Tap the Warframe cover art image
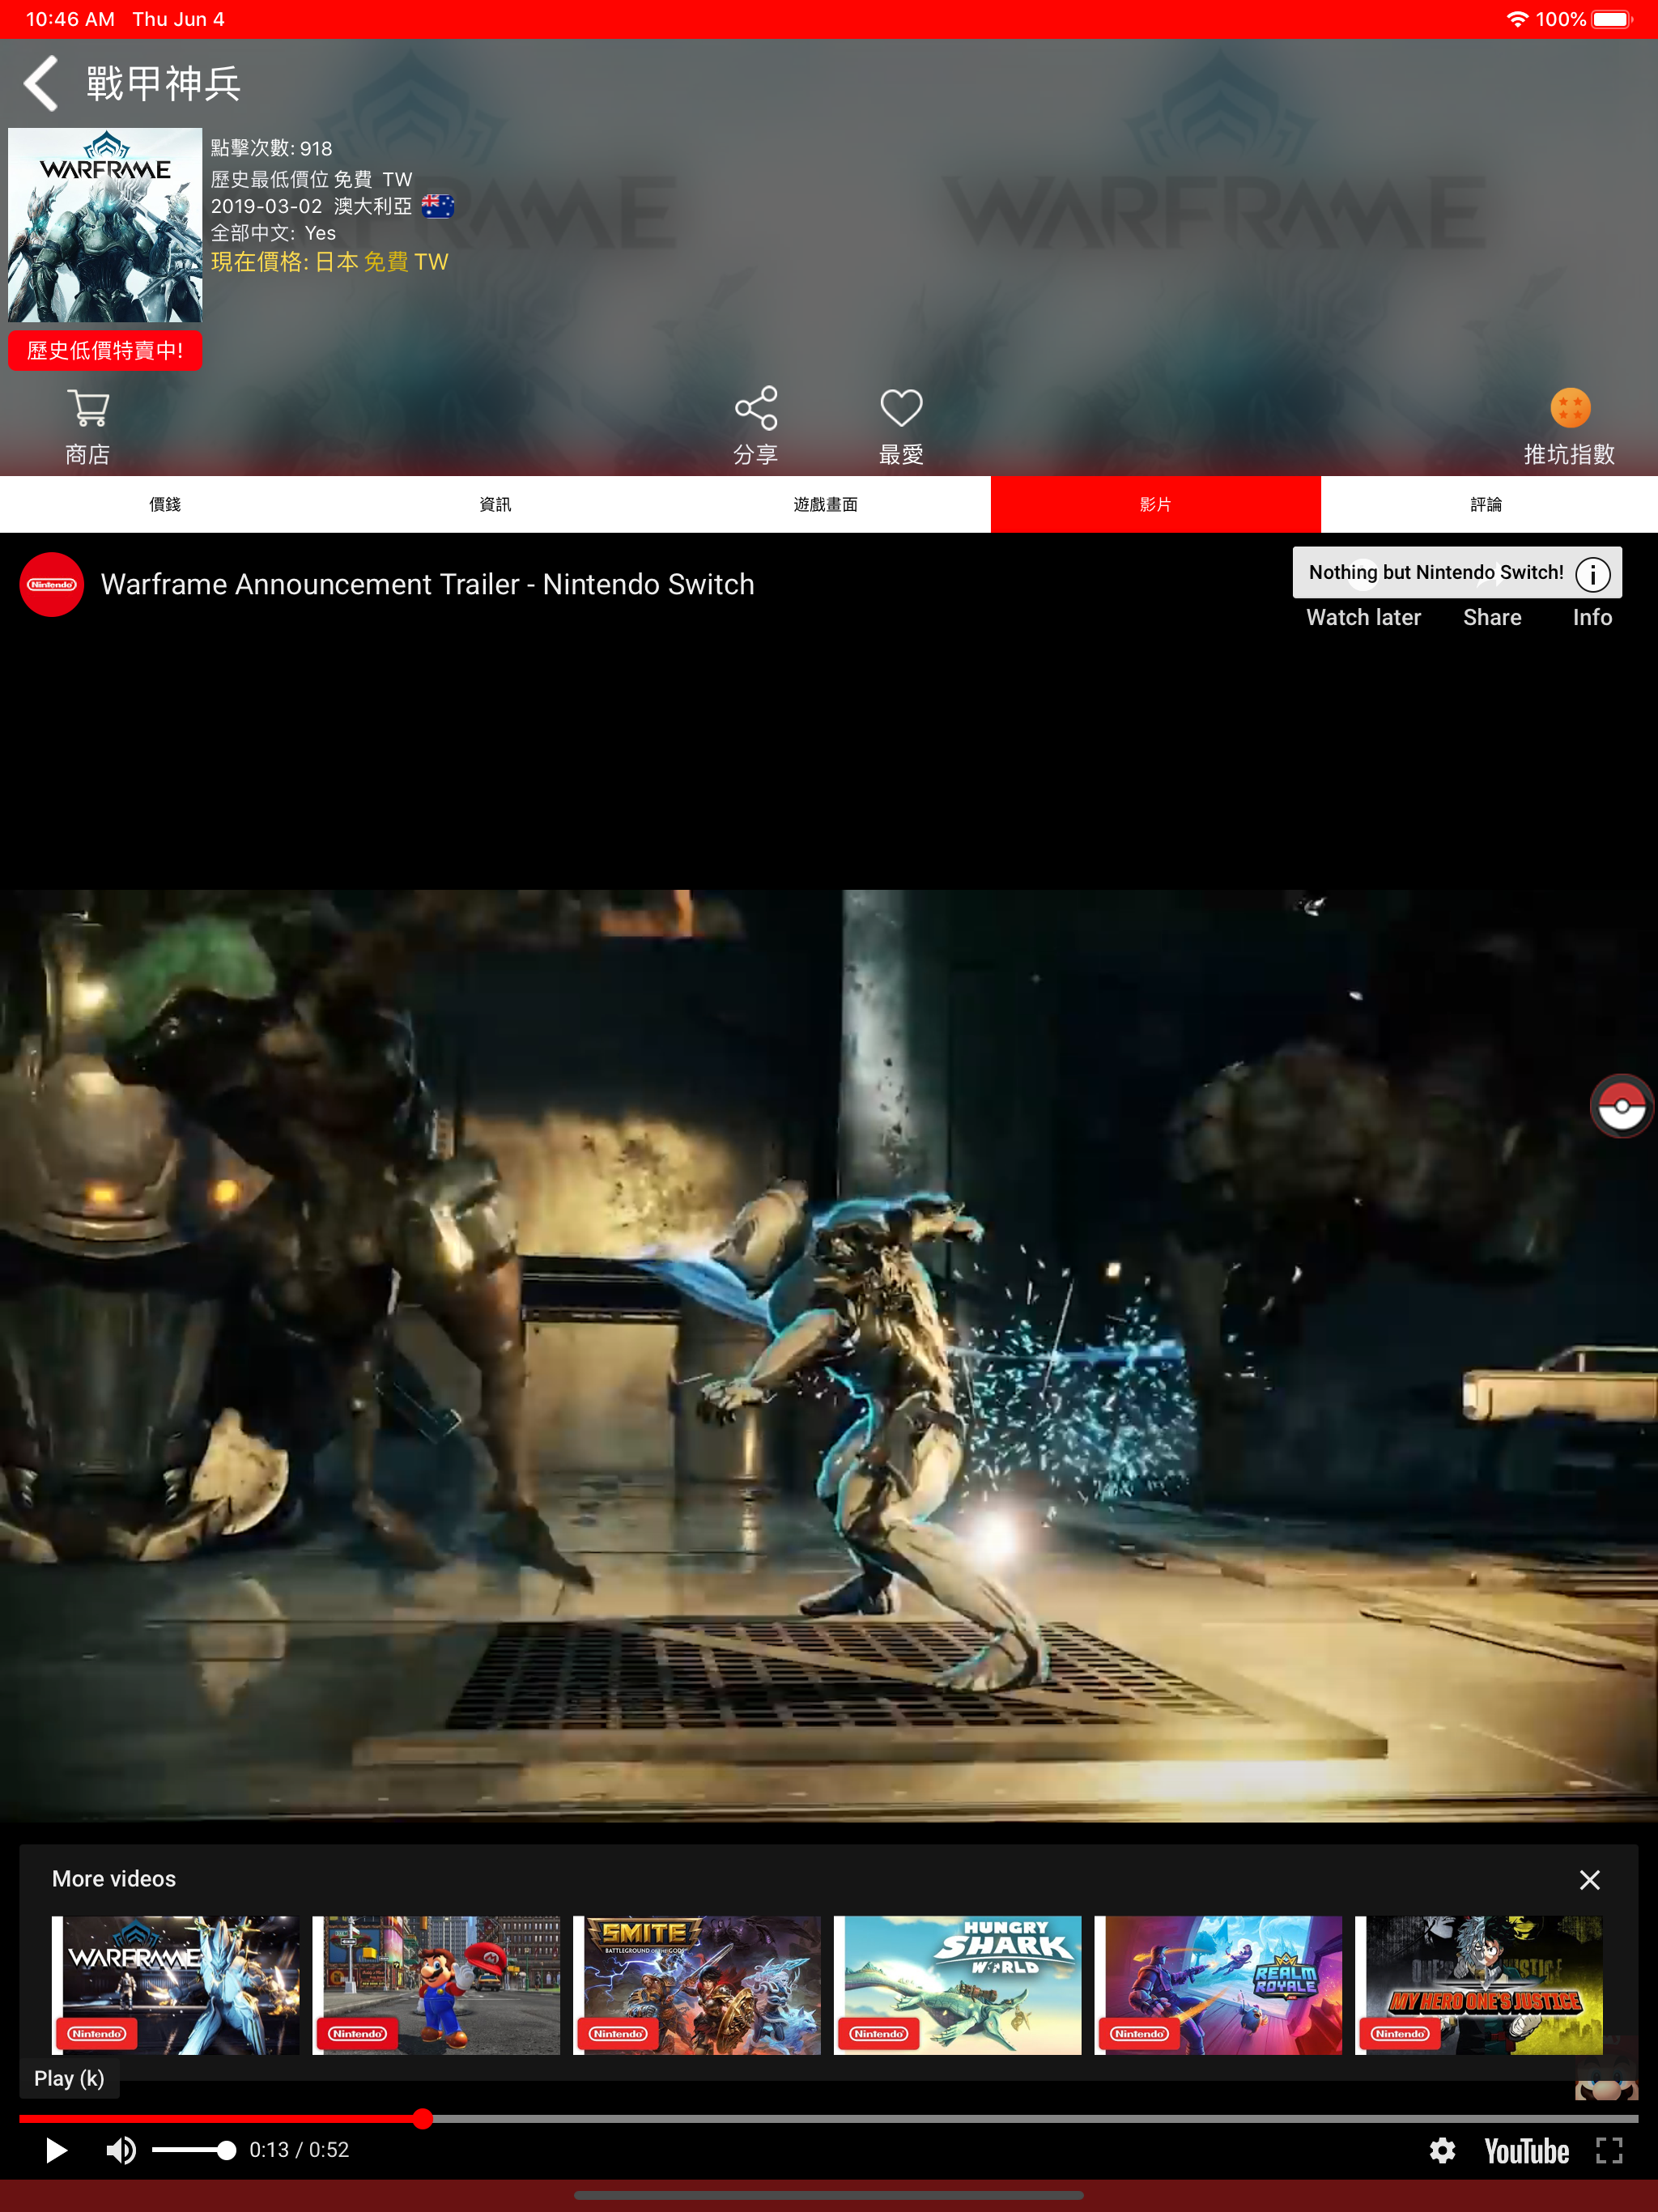1658x2212 pixels. pyautogui.click(x=105, y=225)
